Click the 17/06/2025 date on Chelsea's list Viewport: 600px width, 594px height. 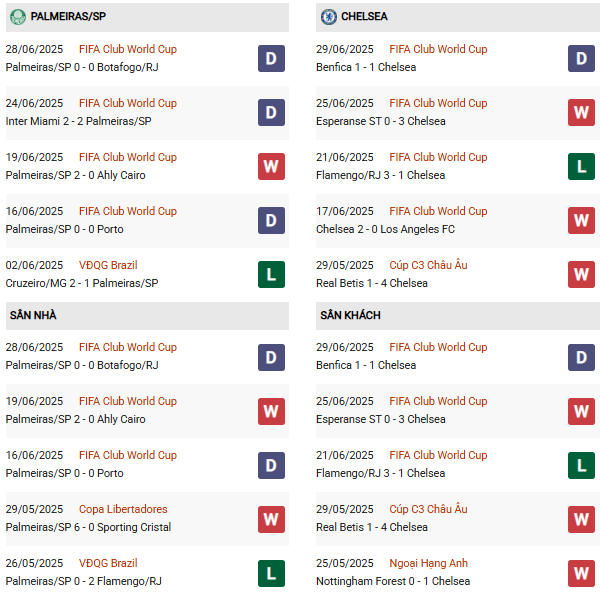tap(345, 211)
